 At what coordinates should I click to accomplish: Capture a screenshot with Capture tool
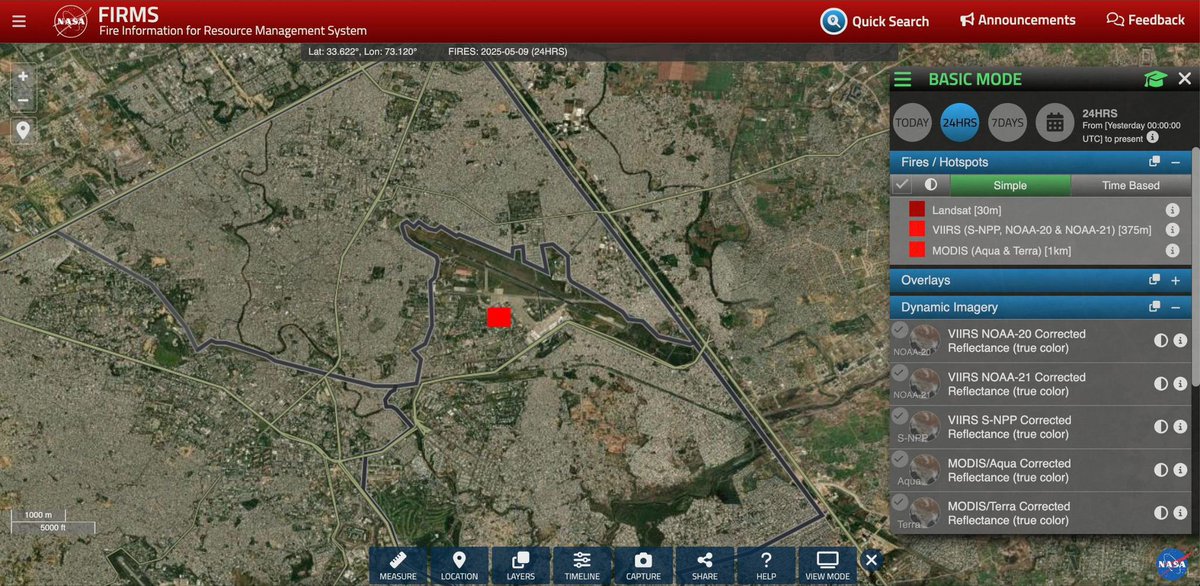[x=643, y=566]
